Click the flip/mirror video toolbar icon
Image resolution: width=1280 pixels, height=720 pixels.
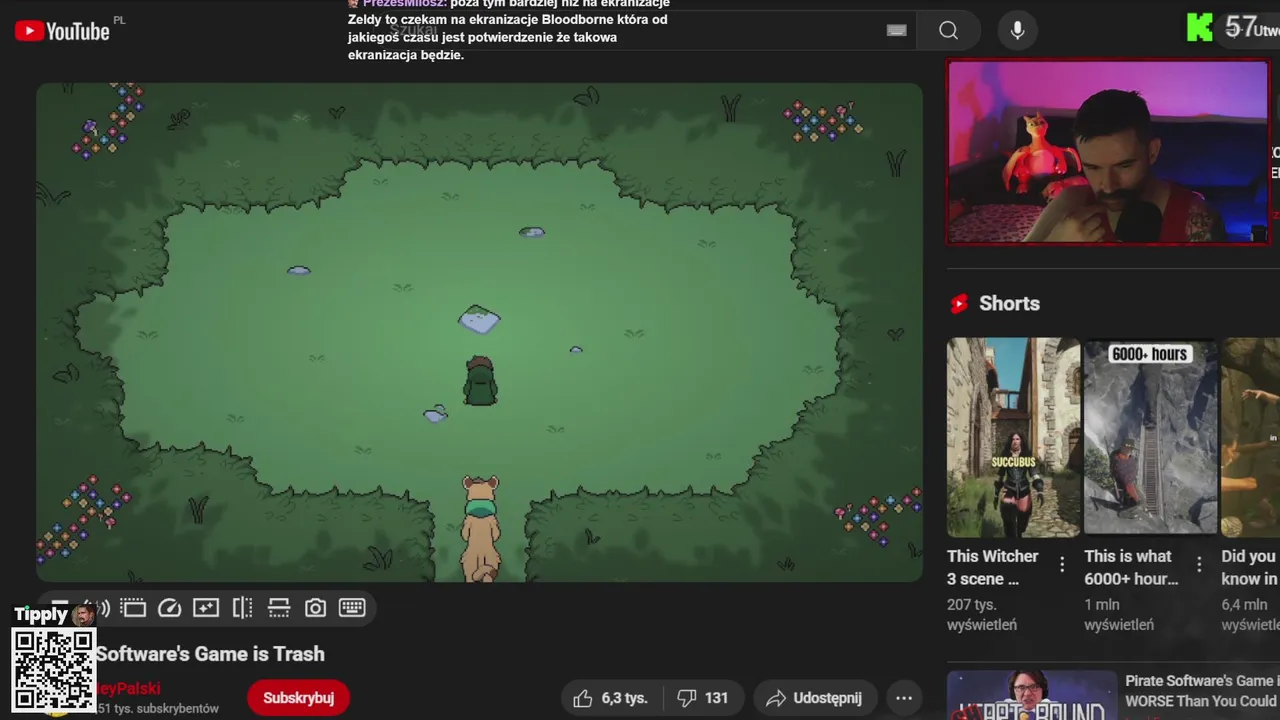click(x=242, y=608)
